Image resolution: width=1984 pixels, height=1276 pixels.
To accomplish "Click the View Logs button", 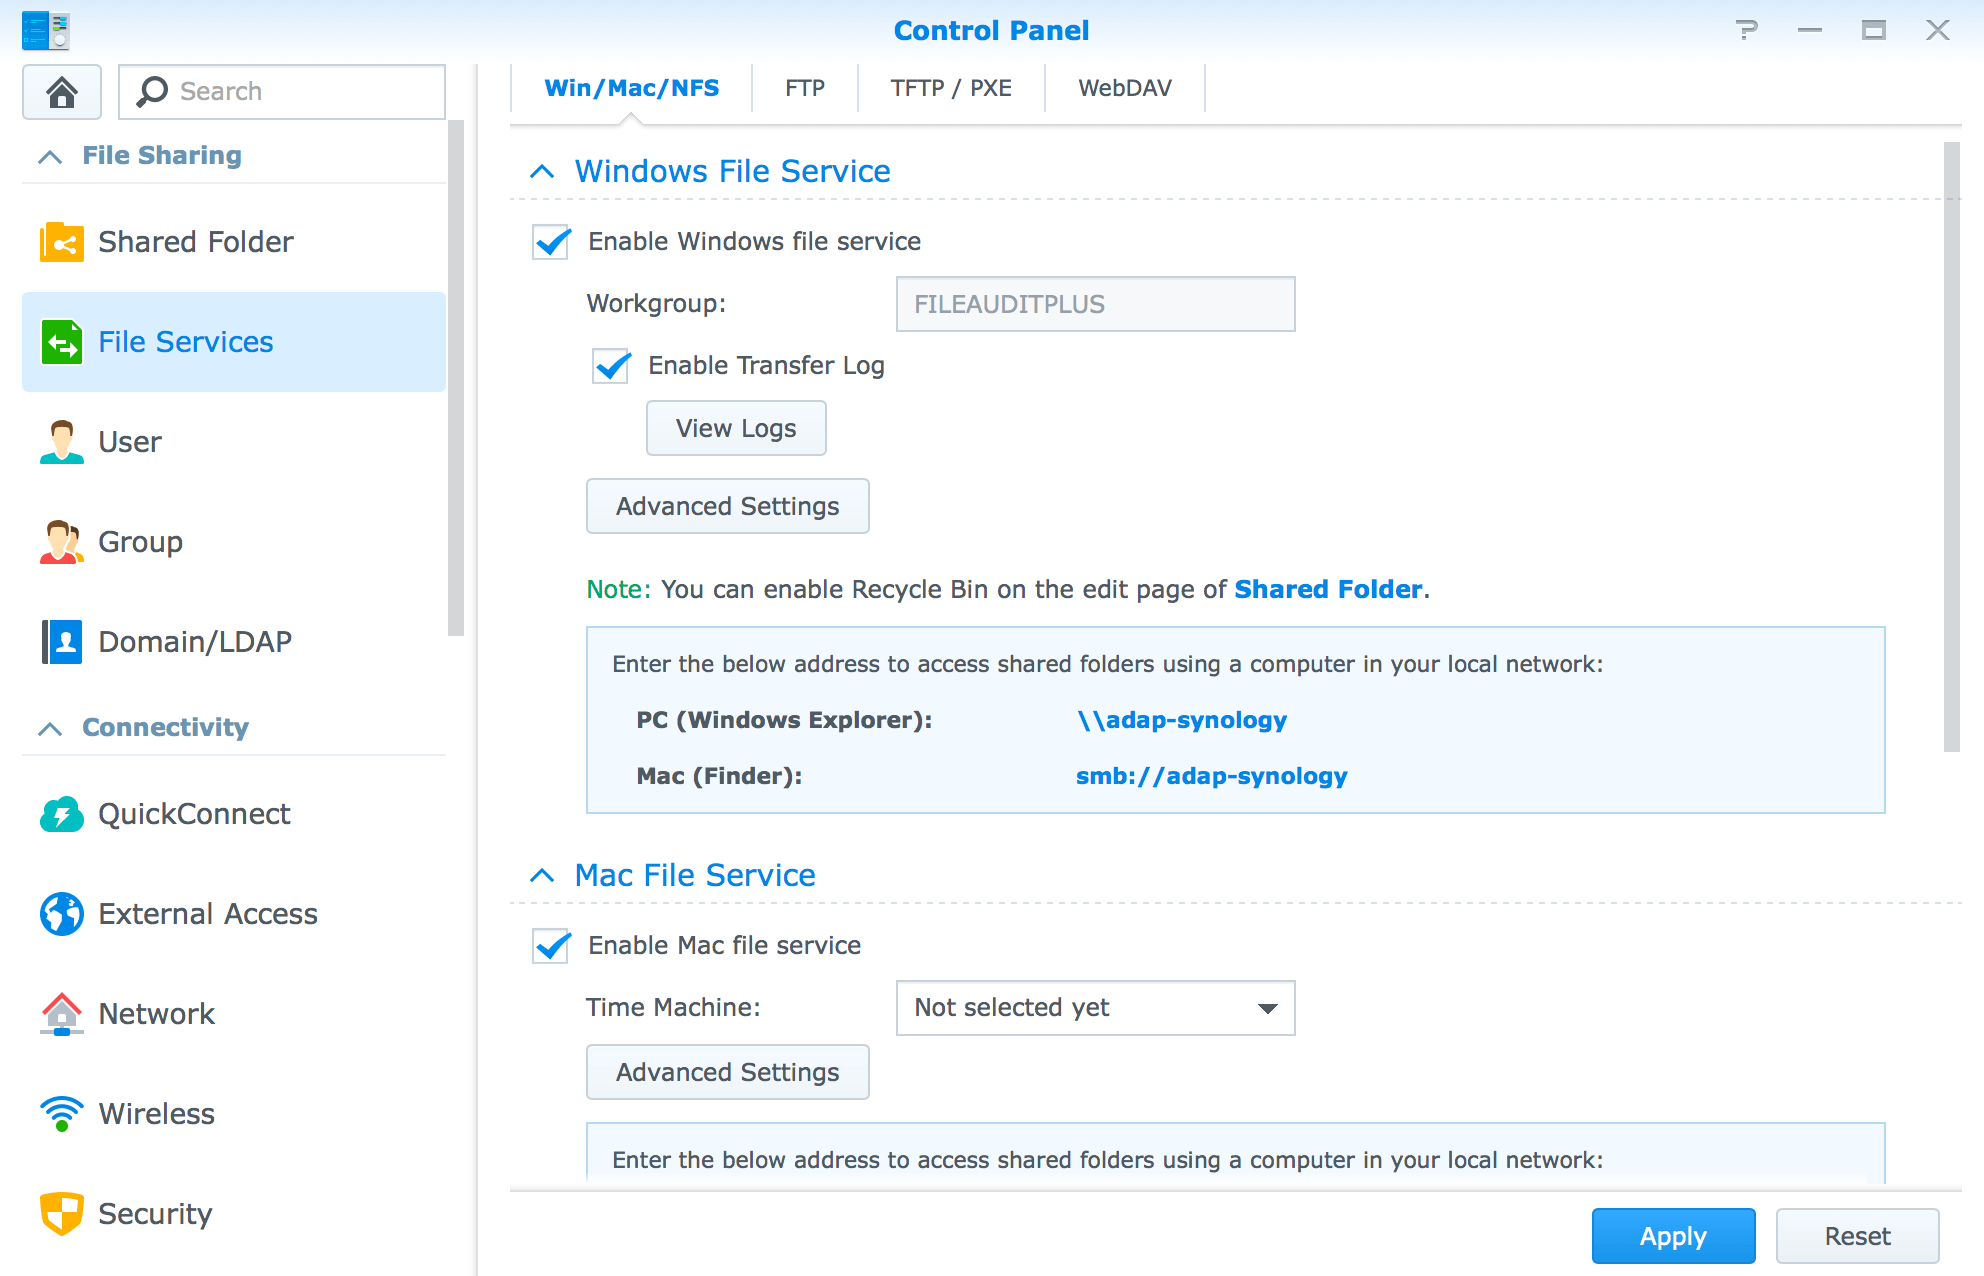I will tap(736, 428).
